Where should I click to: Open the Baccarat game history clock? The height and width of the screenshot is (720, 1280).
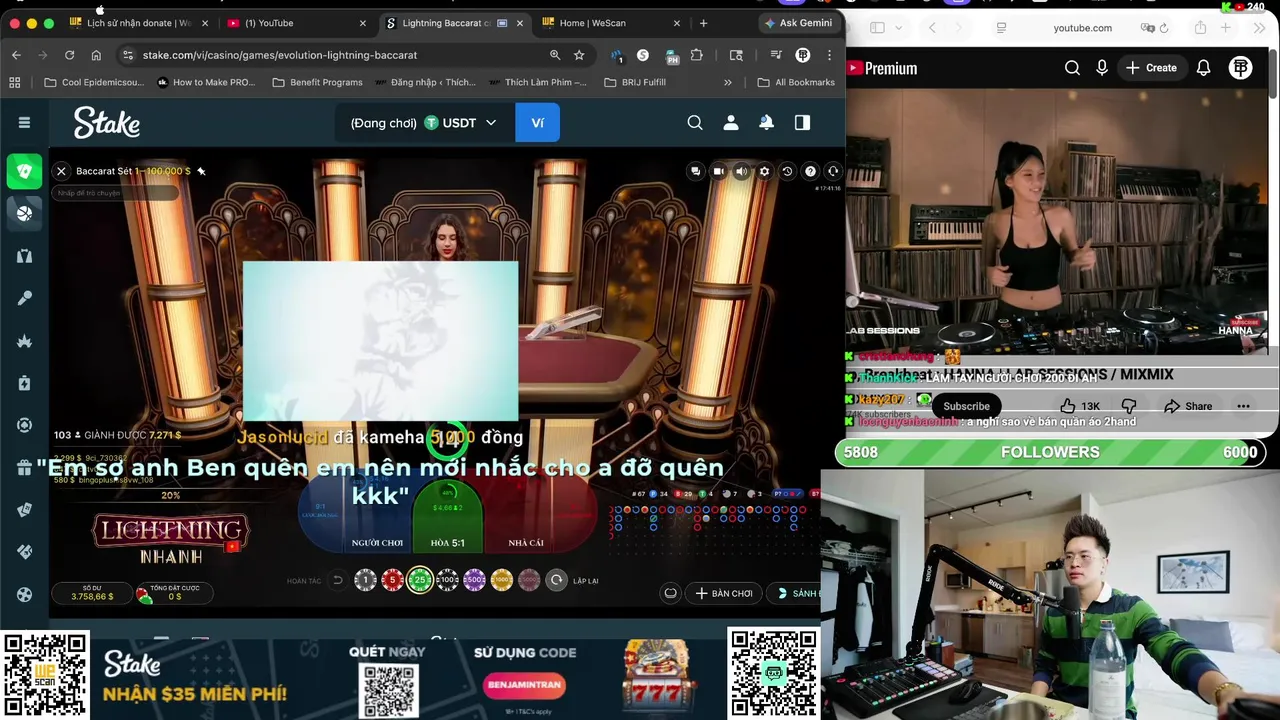787,171
